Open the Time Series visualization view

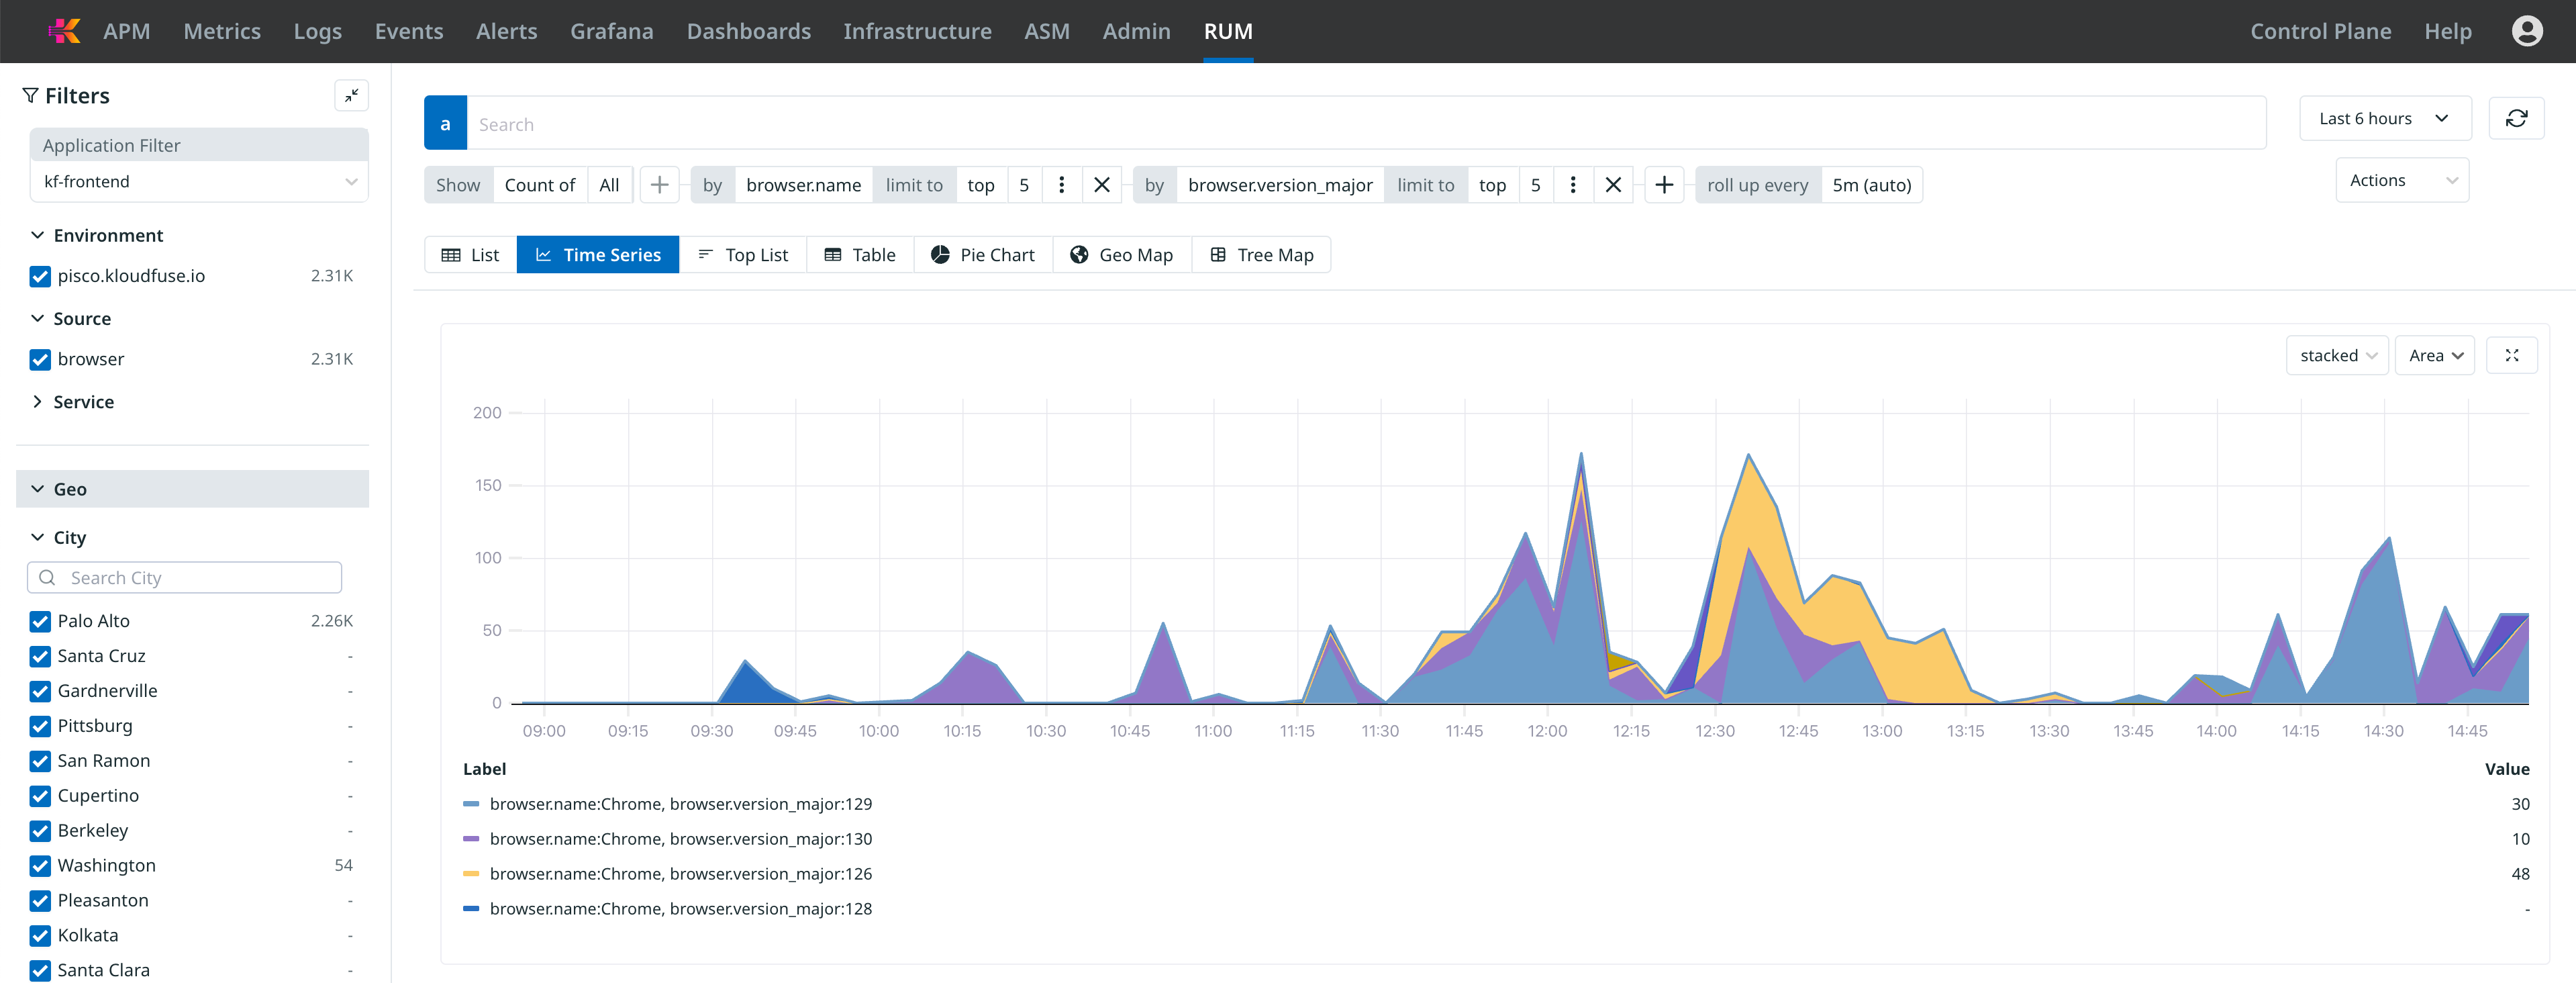click(x=597, y=254)
